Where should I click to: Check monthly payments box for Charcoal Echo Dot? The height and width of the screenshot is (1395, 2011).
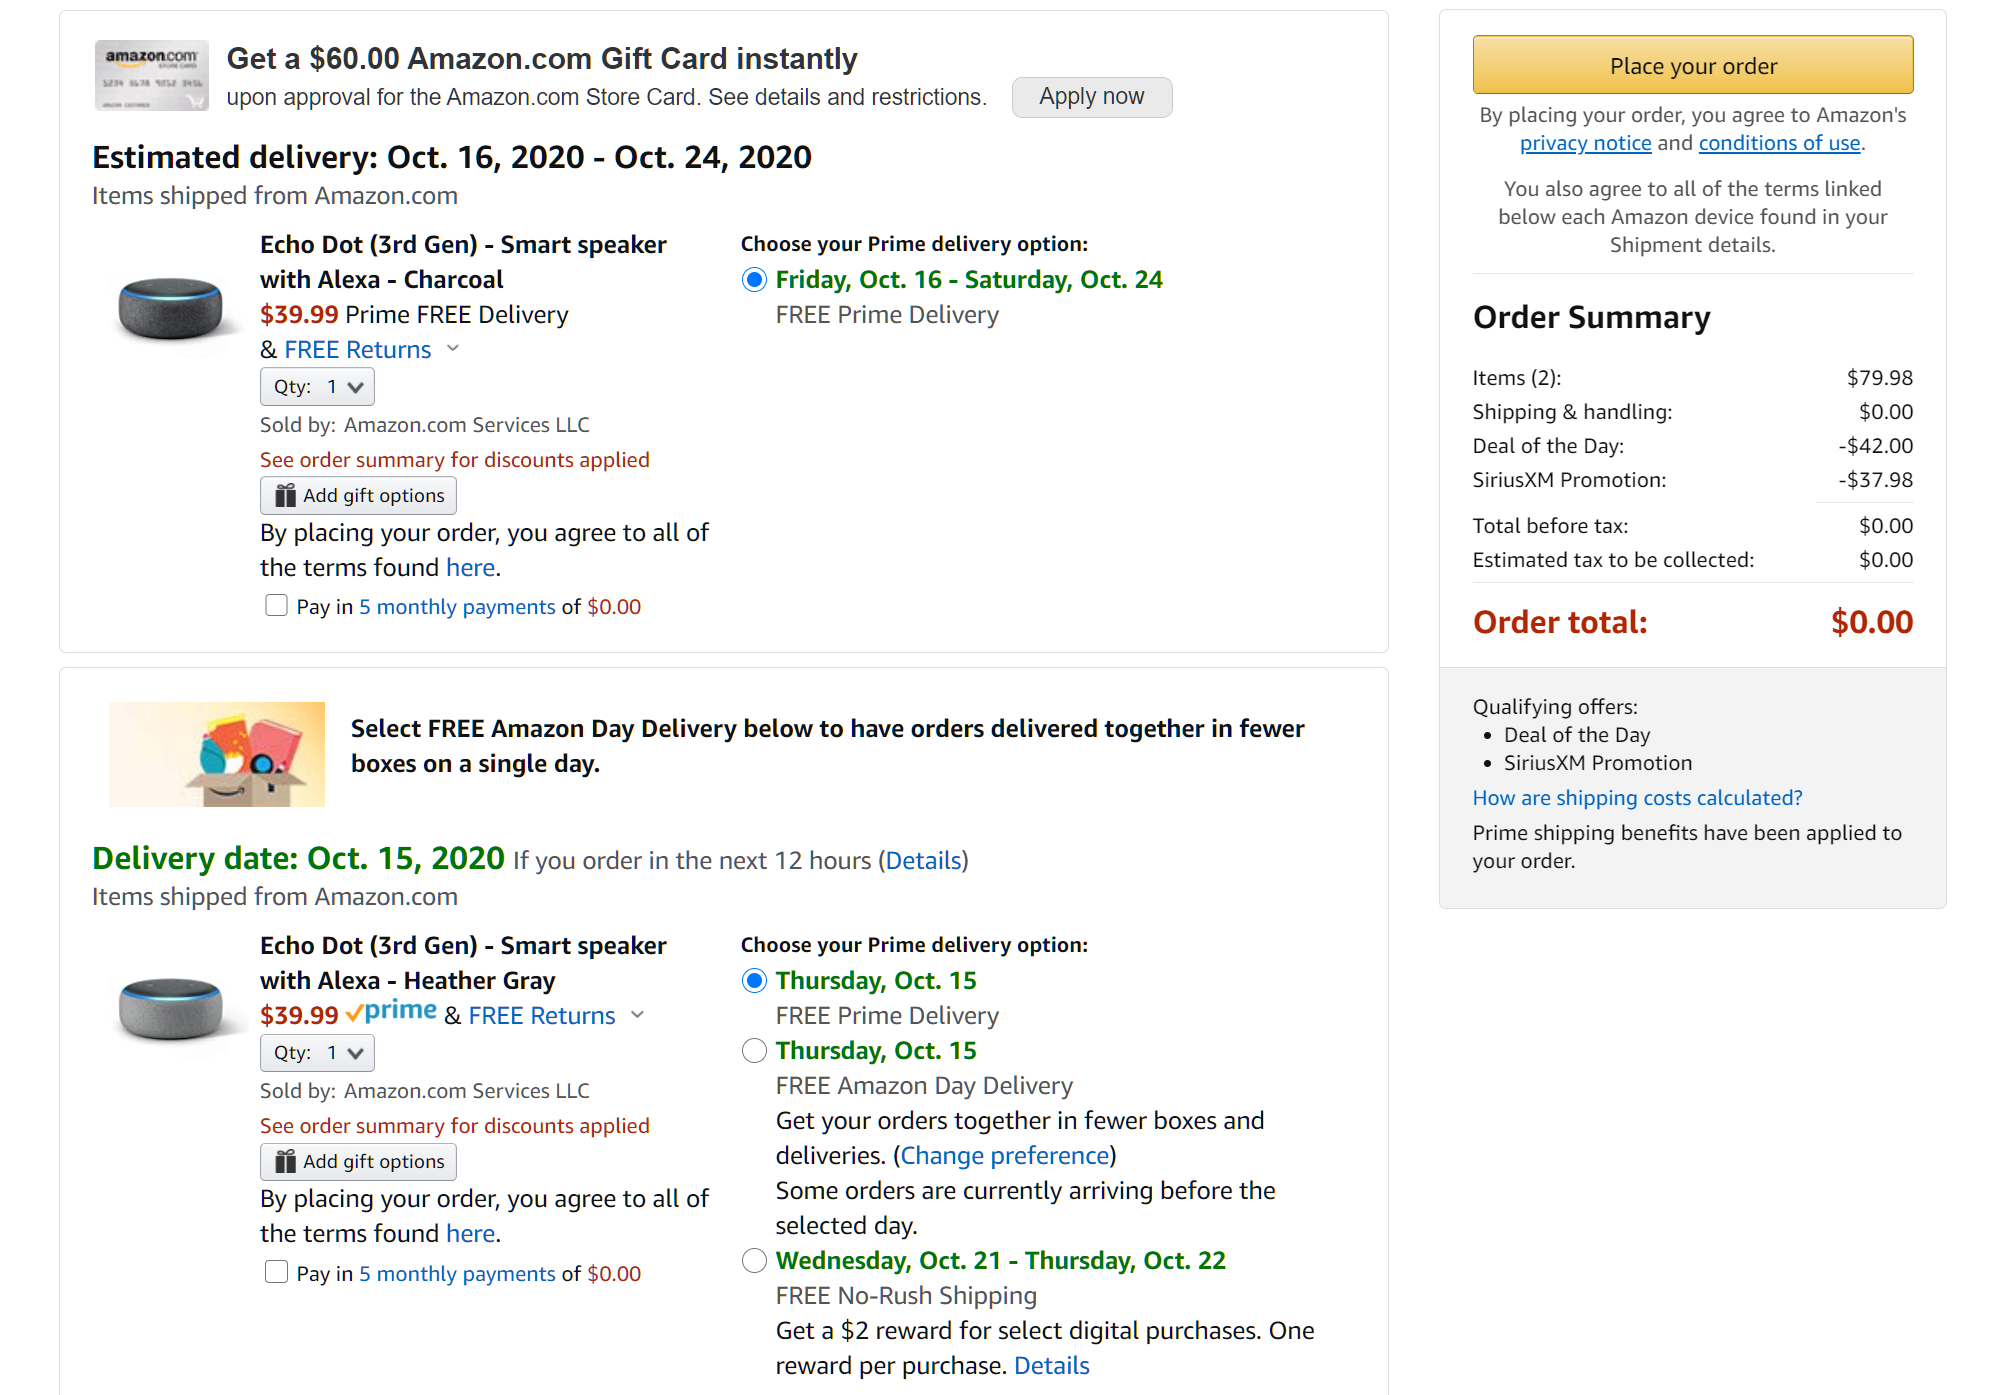coord(276,606)
